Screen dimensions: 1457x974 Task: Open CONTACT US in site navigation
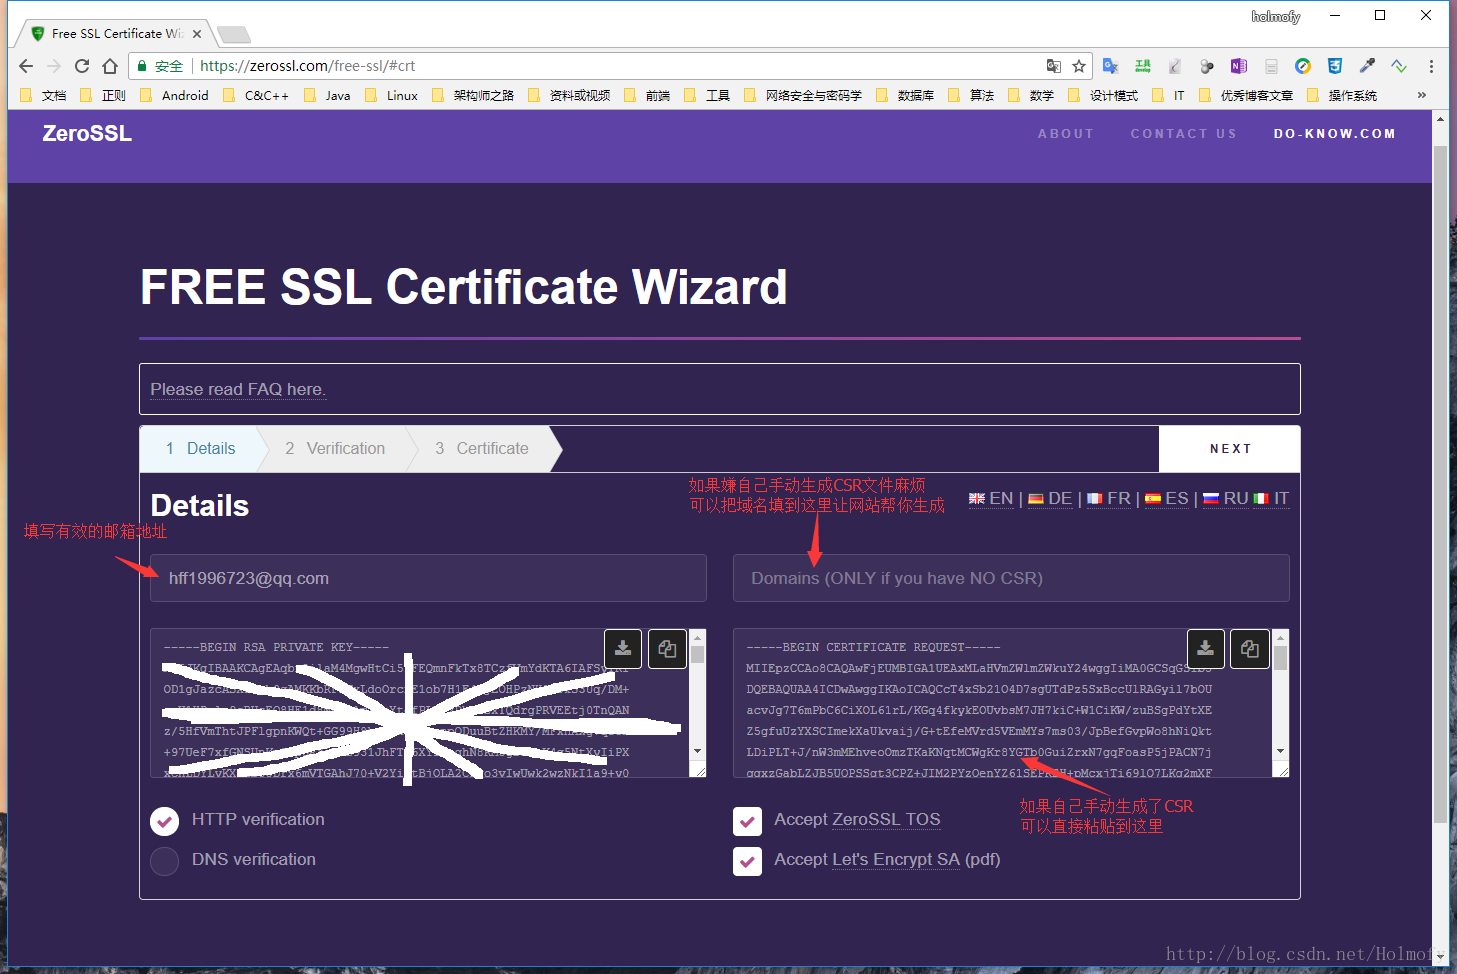coord(1184,134)
